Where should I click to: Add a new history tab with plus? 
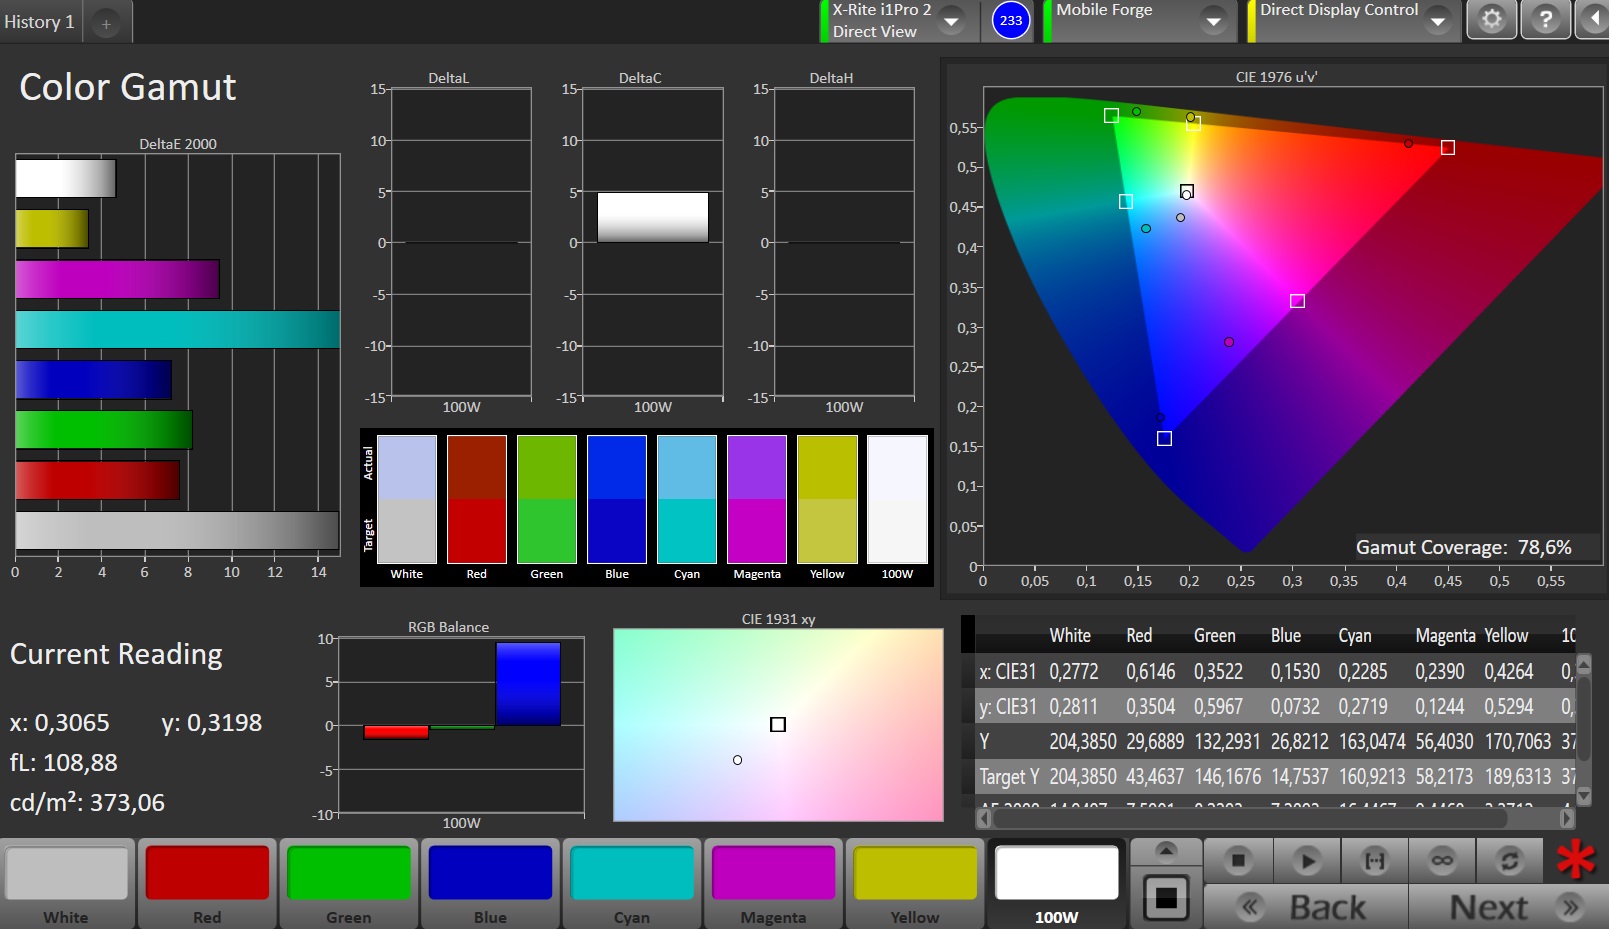[x=106, y=23]
